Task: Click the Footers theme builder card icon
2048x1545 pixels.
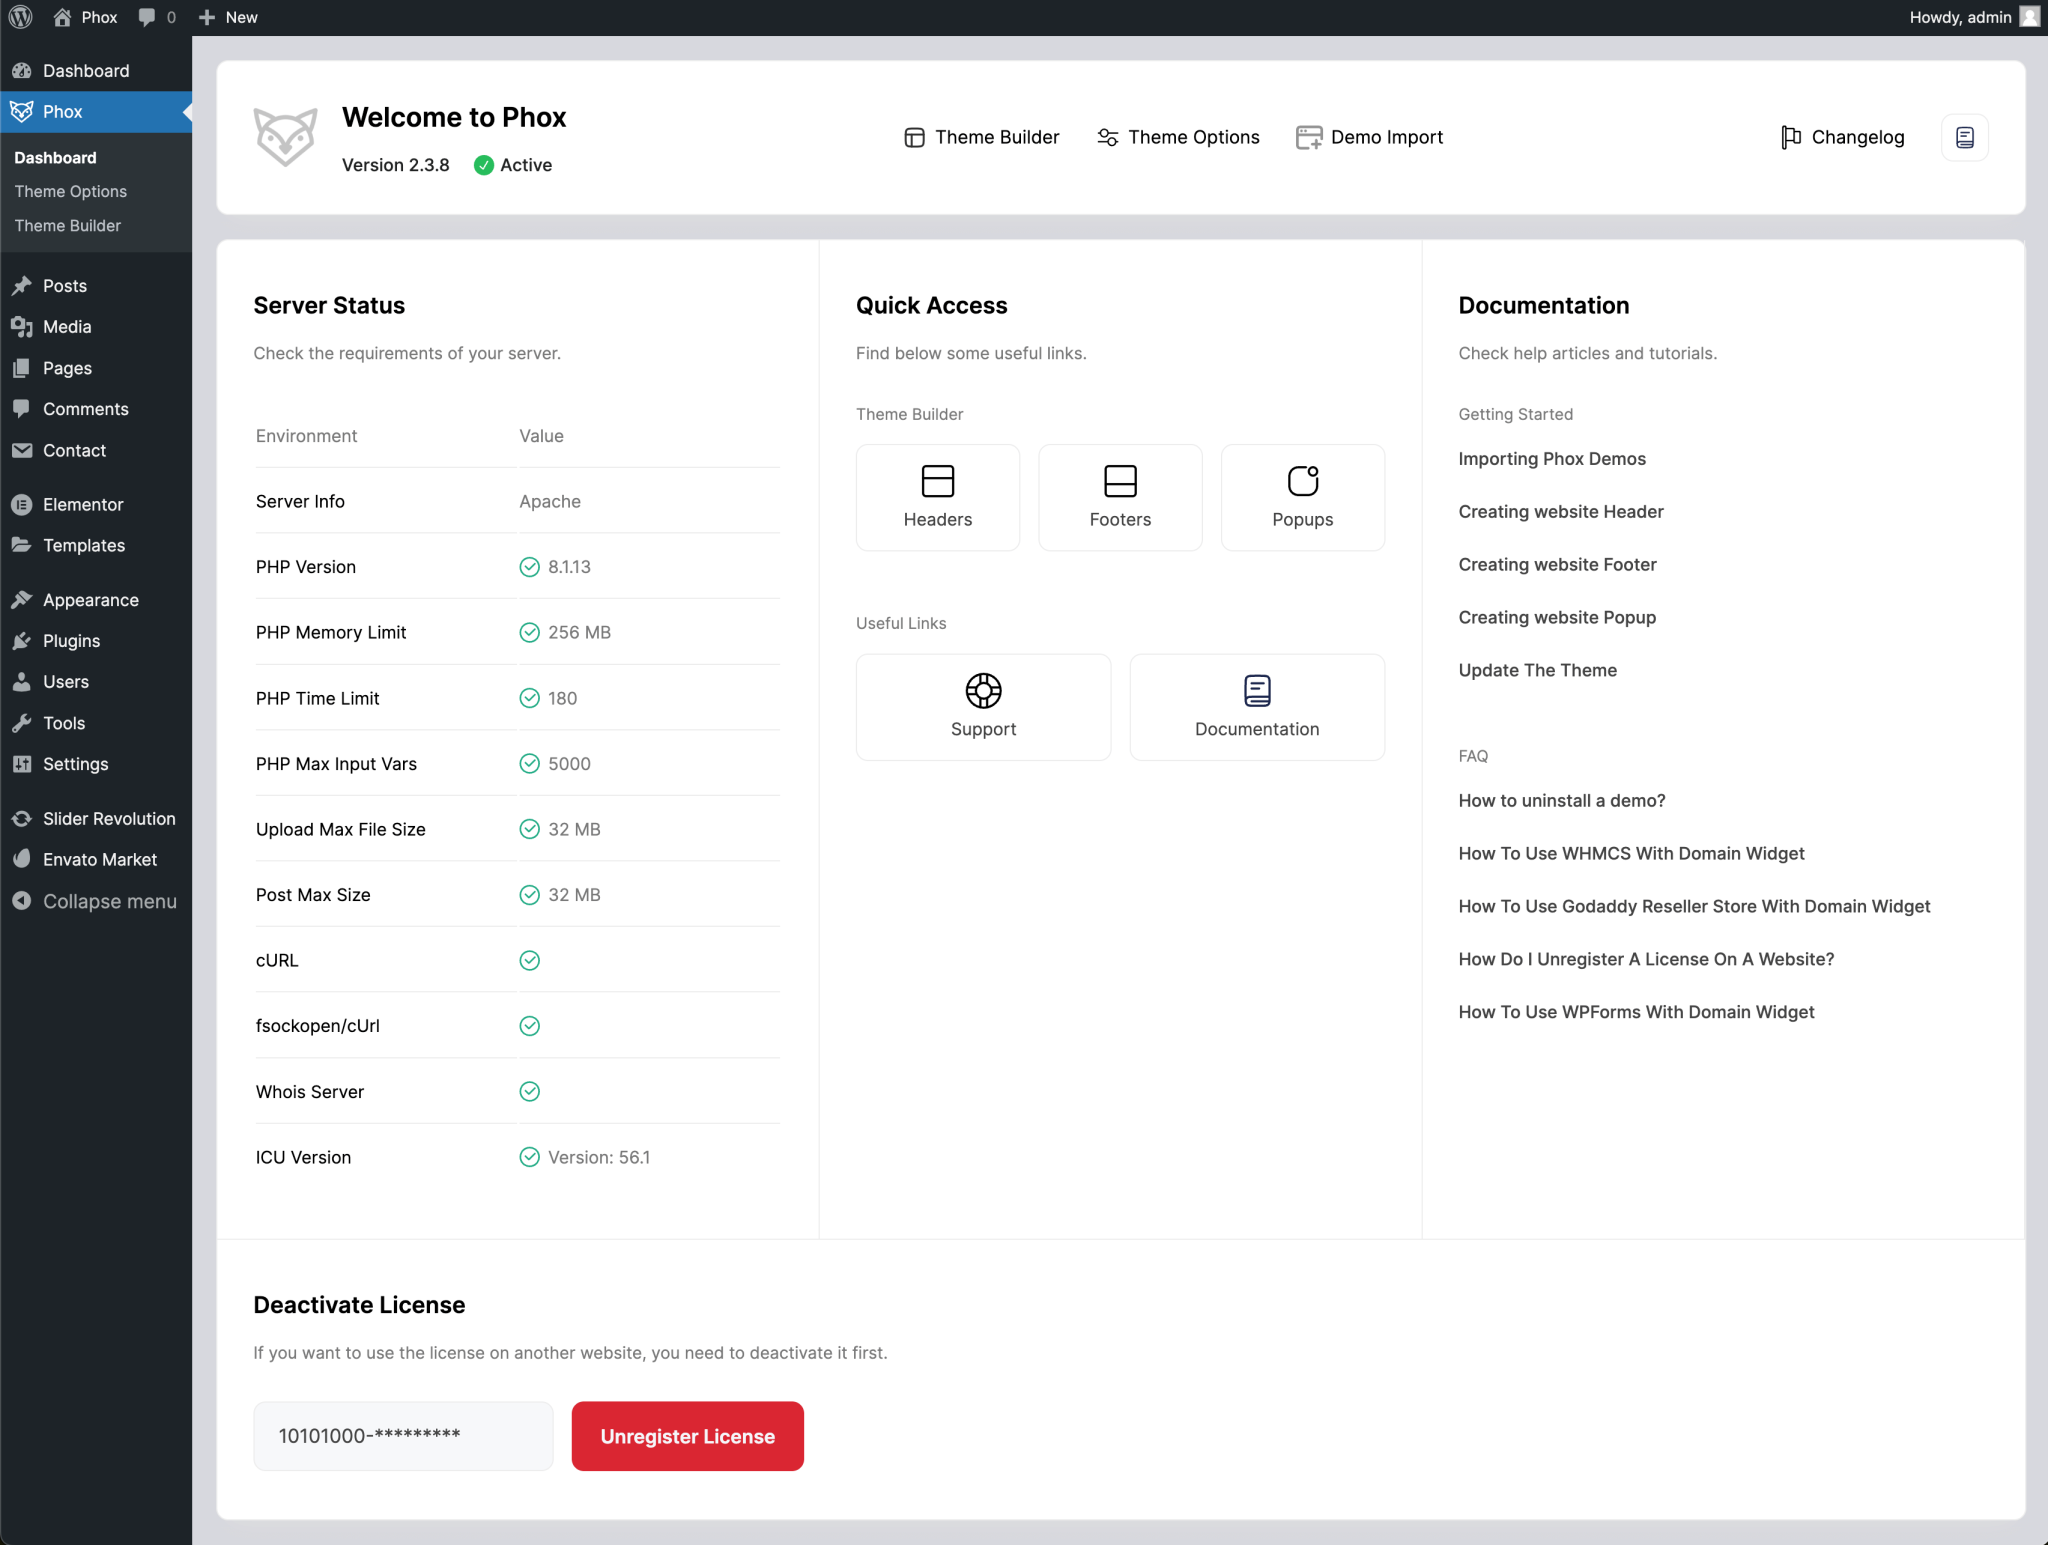Action: click(1119, 482)
